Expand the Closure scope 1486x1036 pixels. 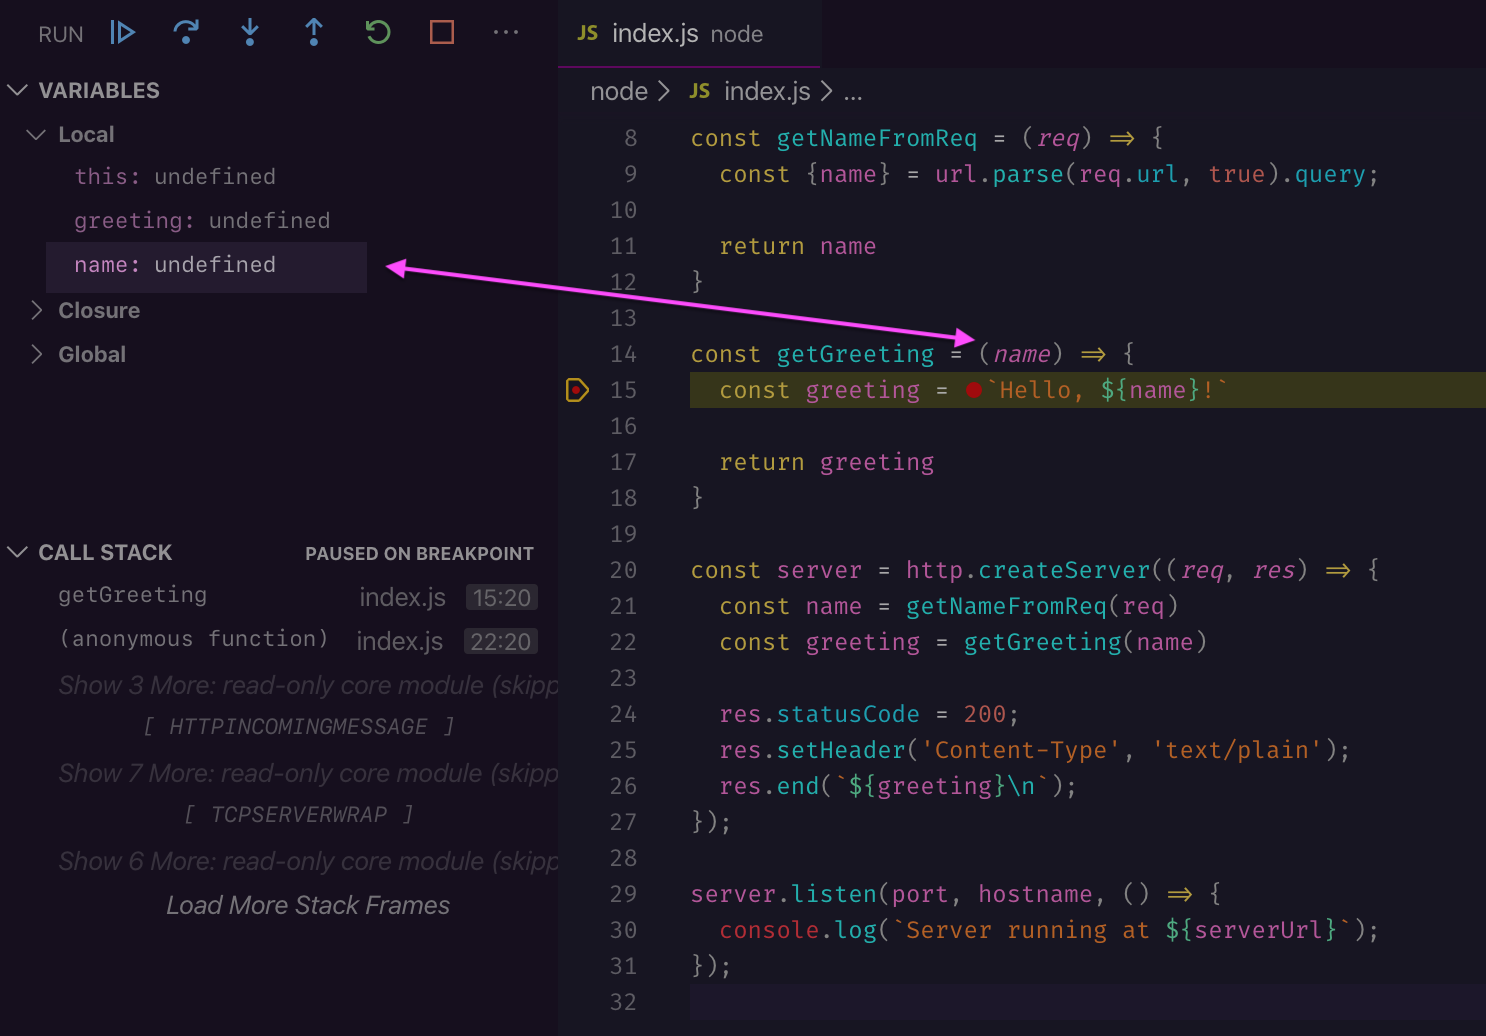coord(37,310)
